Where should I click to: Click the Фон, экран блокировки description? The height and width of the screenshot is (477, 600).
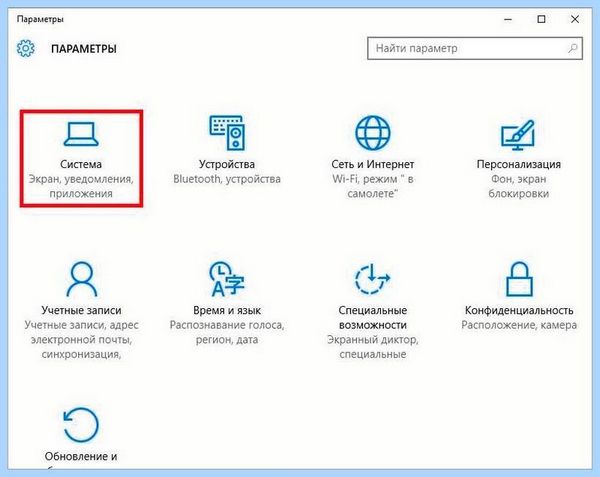click(518, 186)
